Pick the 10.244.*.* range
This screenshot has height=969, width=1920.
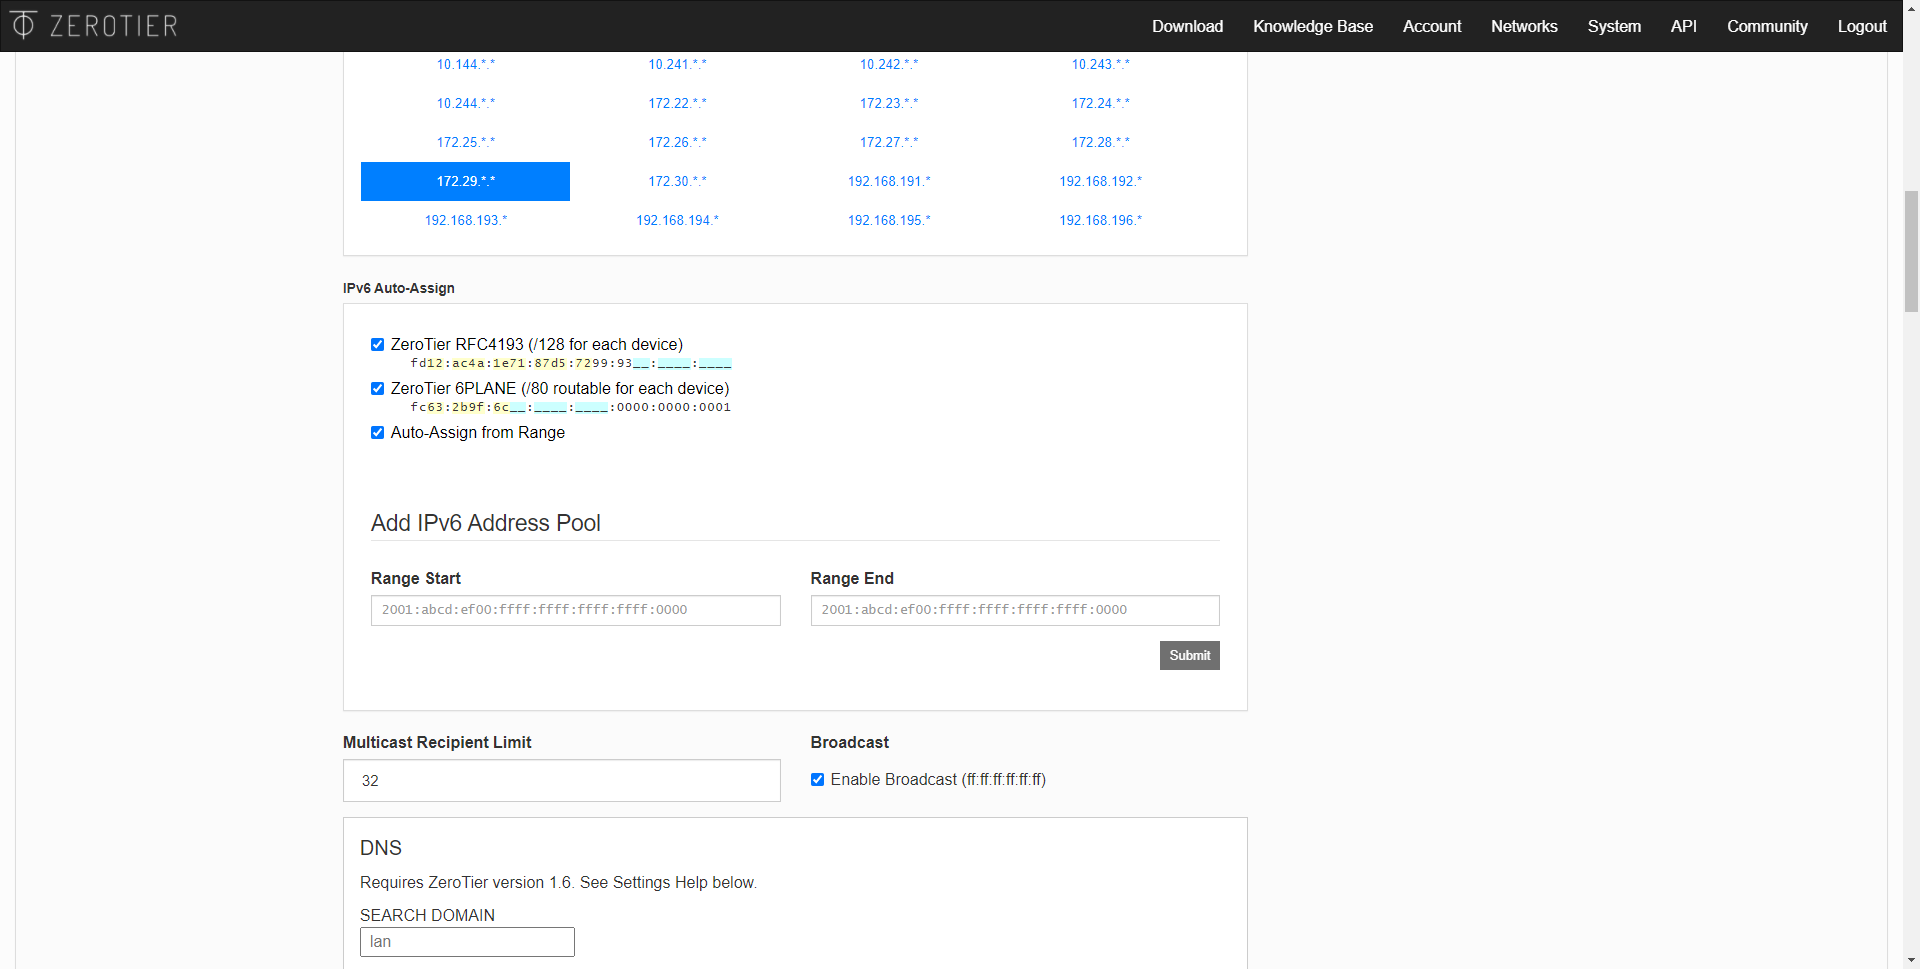465,103
